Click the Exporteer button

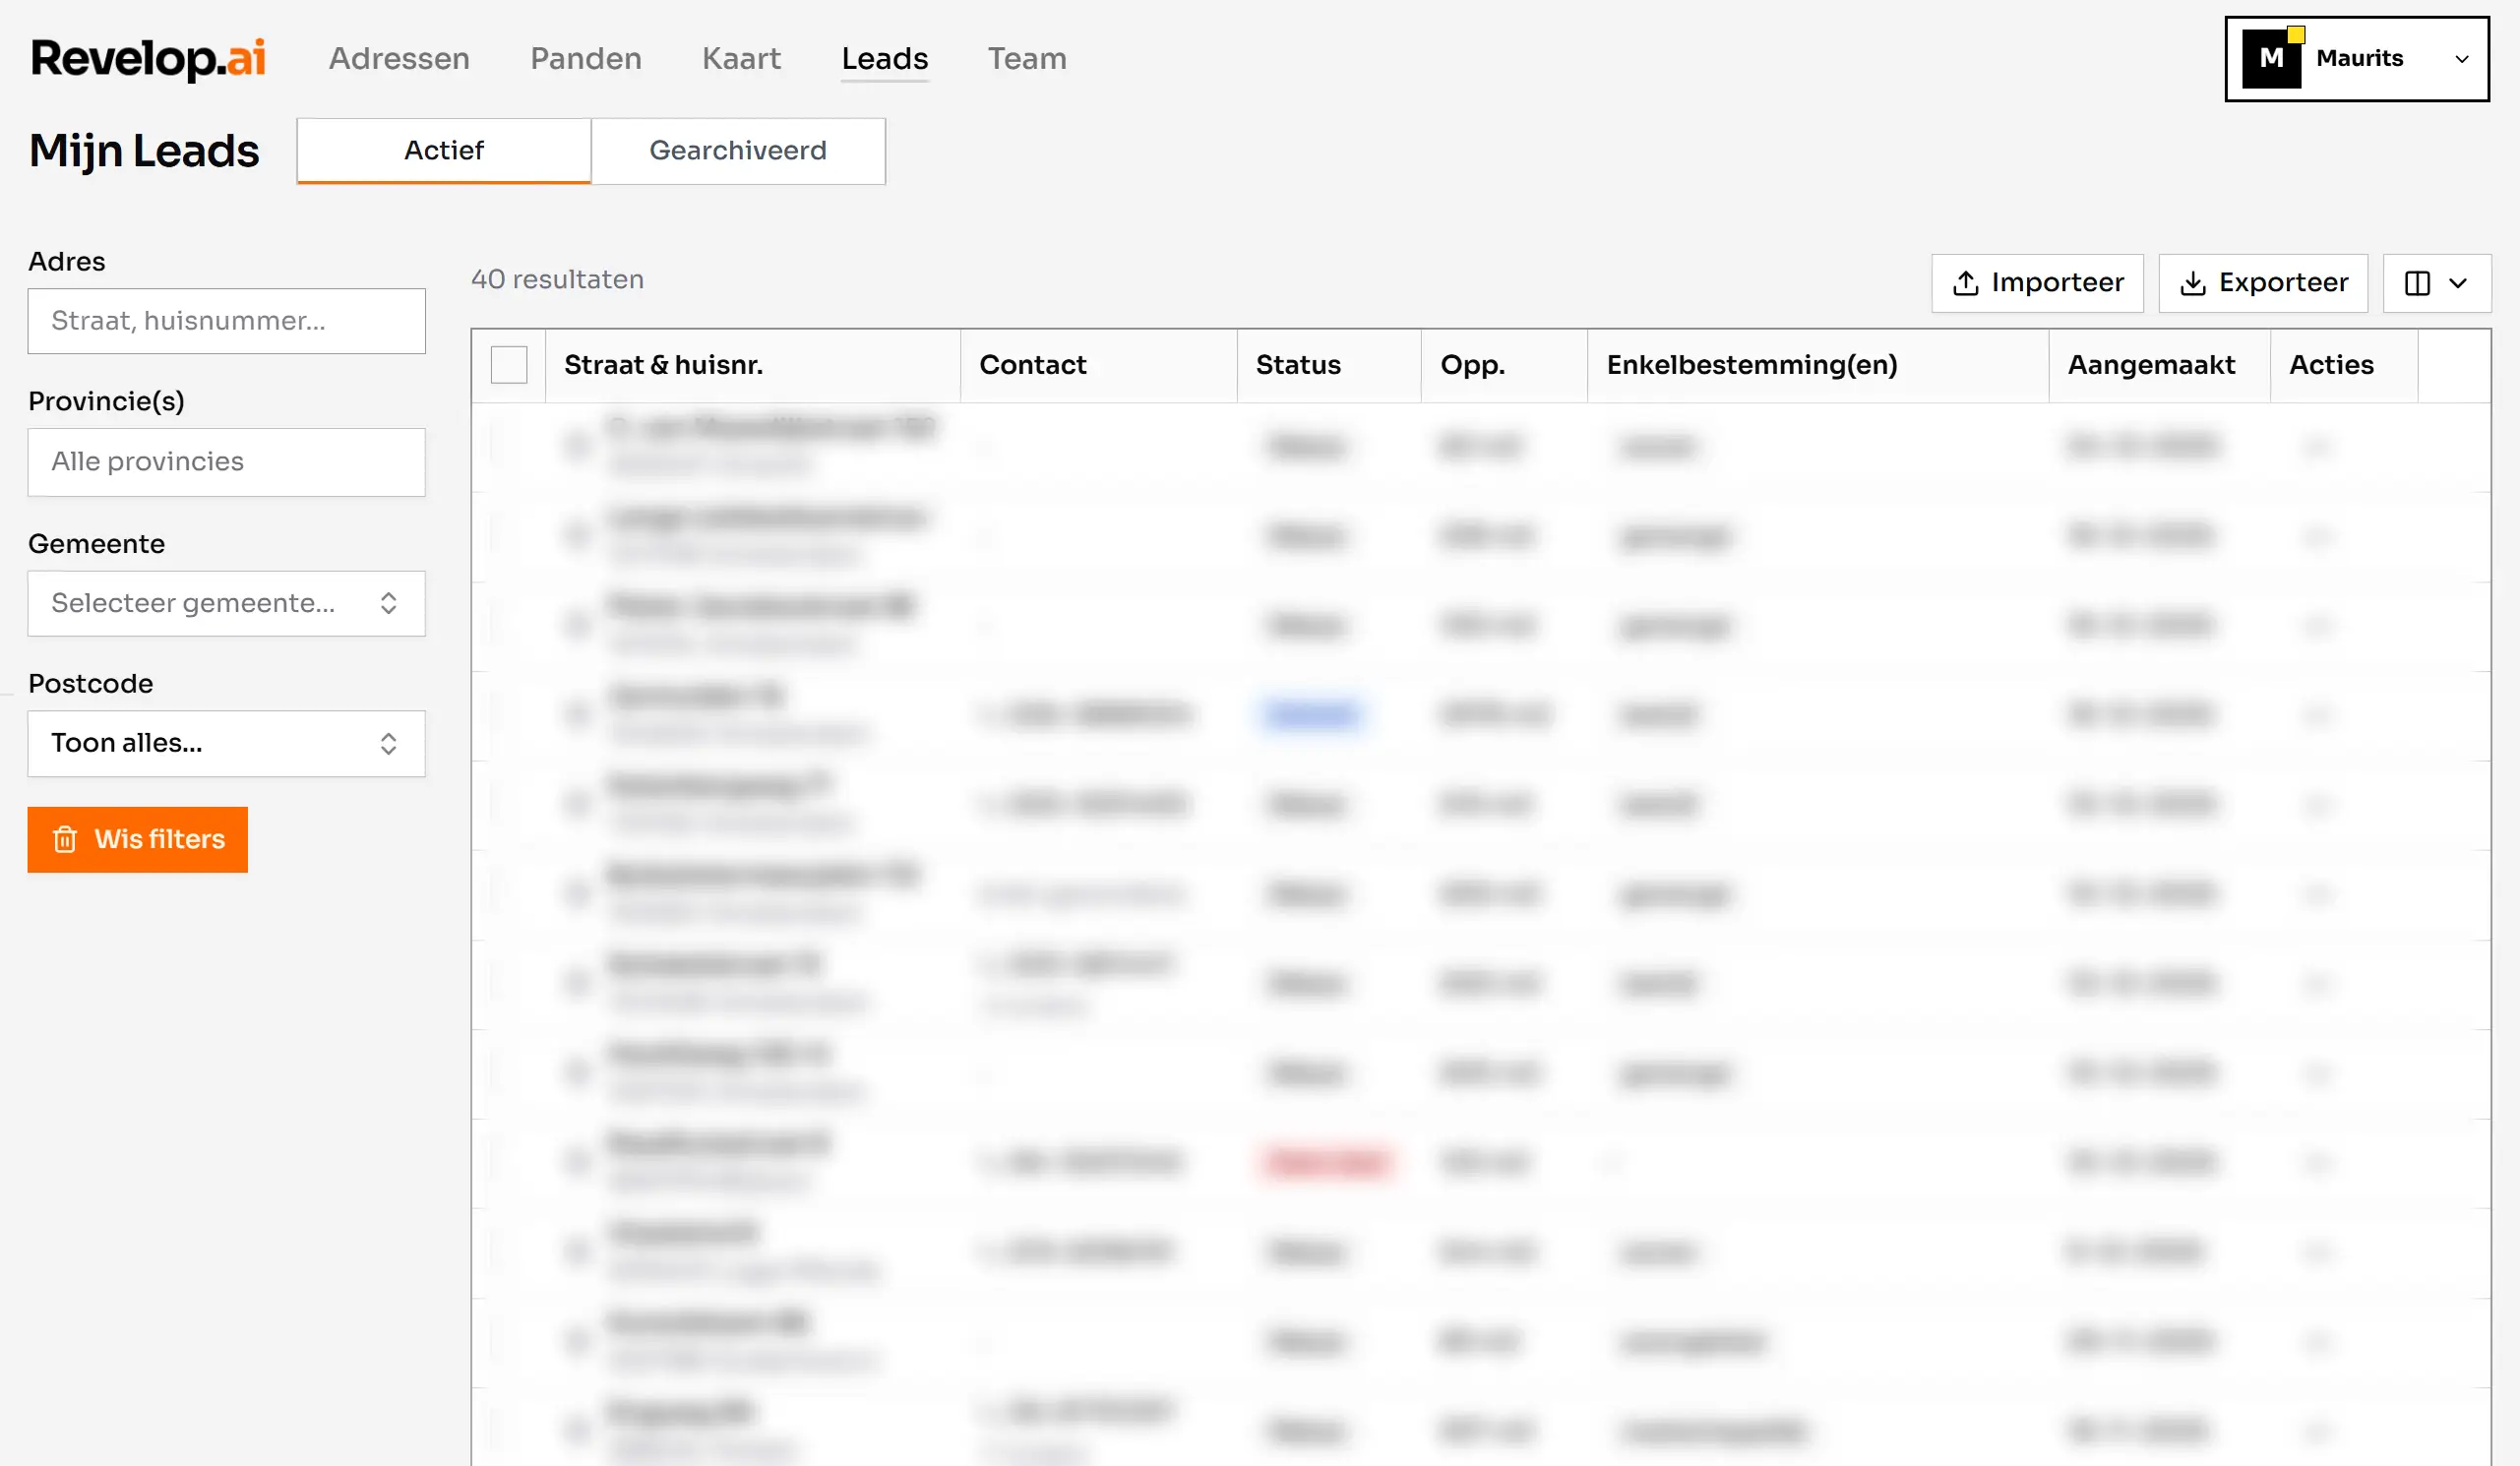(x=2263, y=283)
